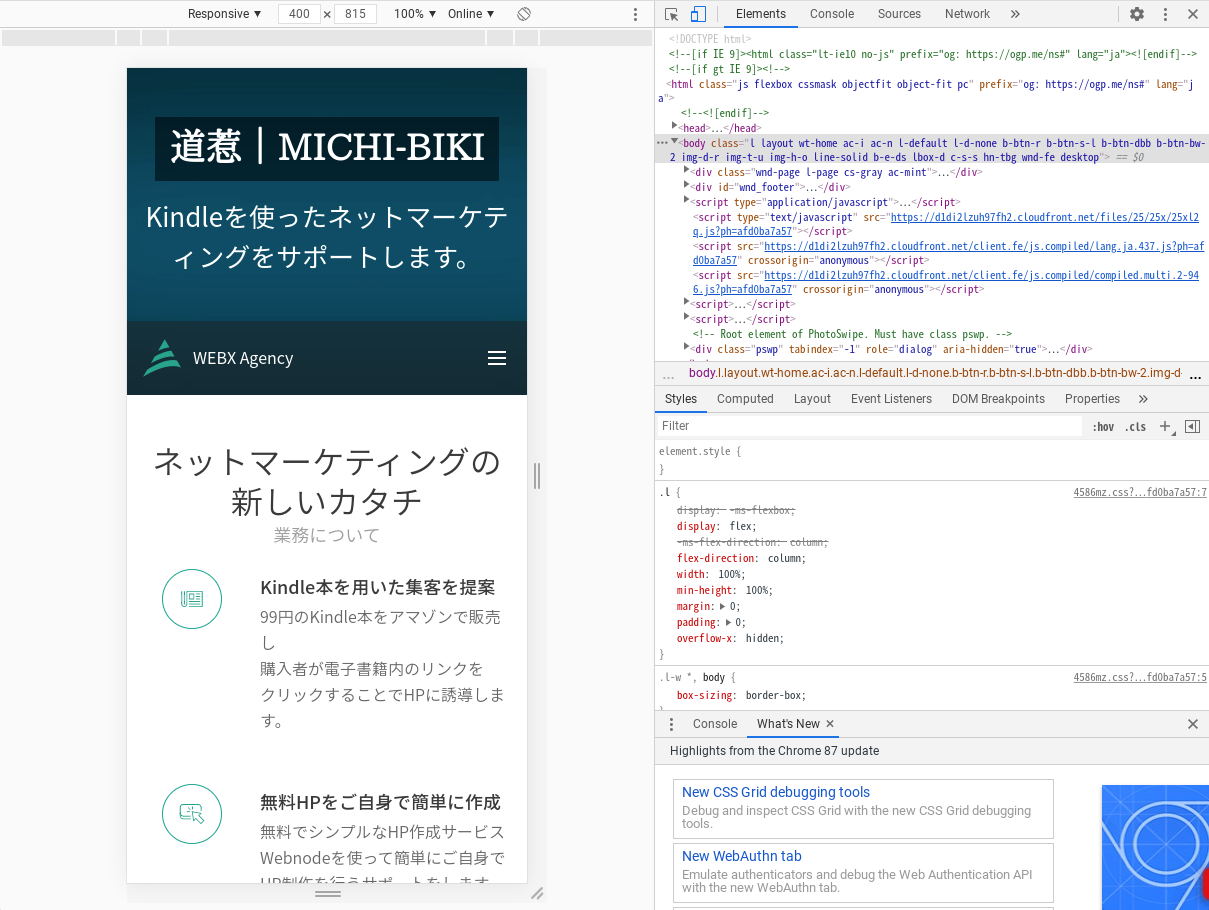
Task: Expand the head element in DOM tree
Action: (x=675, y=127)
